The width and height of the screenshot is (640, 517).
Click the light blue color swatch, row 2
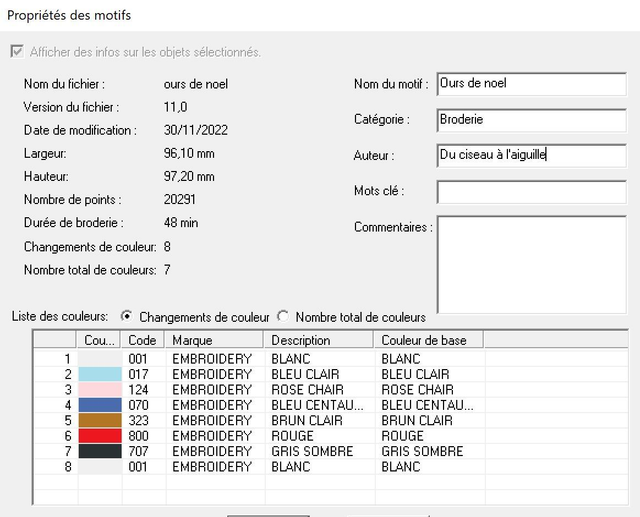point(100,374)
